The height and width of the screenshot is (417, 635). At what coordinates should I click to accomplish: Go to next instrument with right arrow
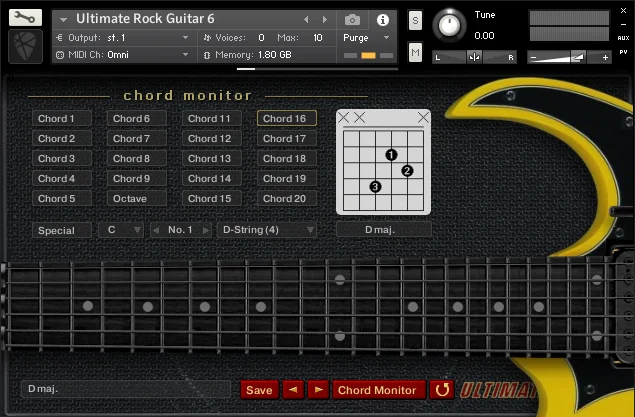point(325,19)
